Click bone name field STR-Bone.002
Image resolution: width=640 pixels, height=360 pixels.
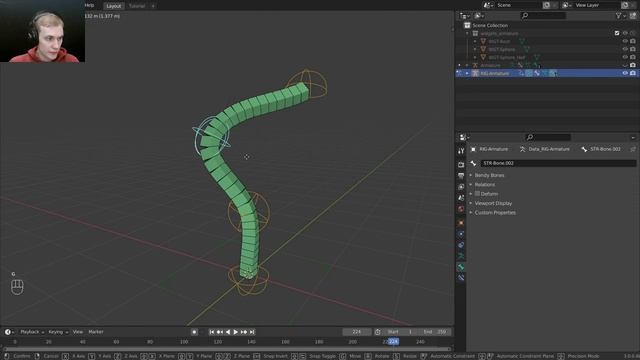click(x=558, y=163)
